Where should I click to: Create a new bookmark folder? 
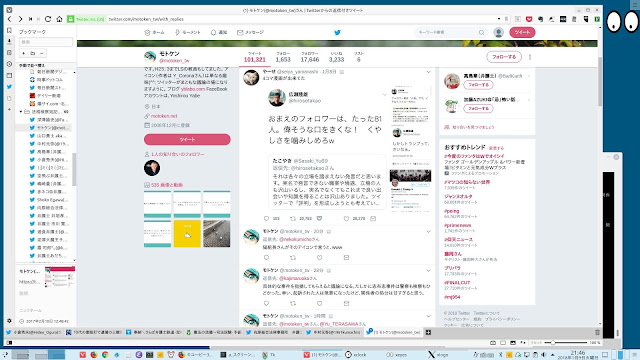click(33, 53)
